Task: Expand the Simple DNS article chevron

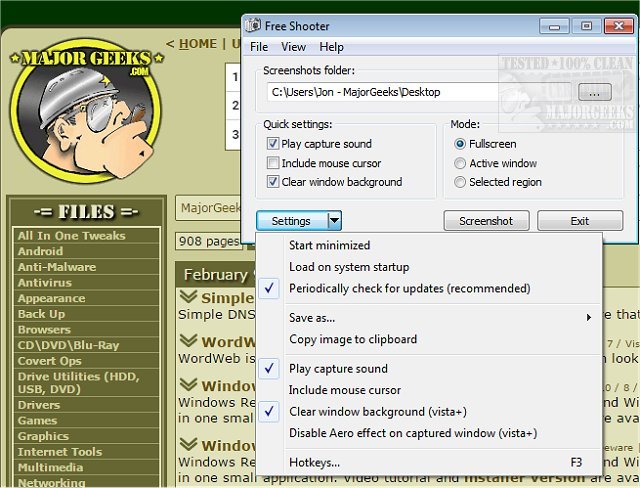Action: tap(188, 297)
